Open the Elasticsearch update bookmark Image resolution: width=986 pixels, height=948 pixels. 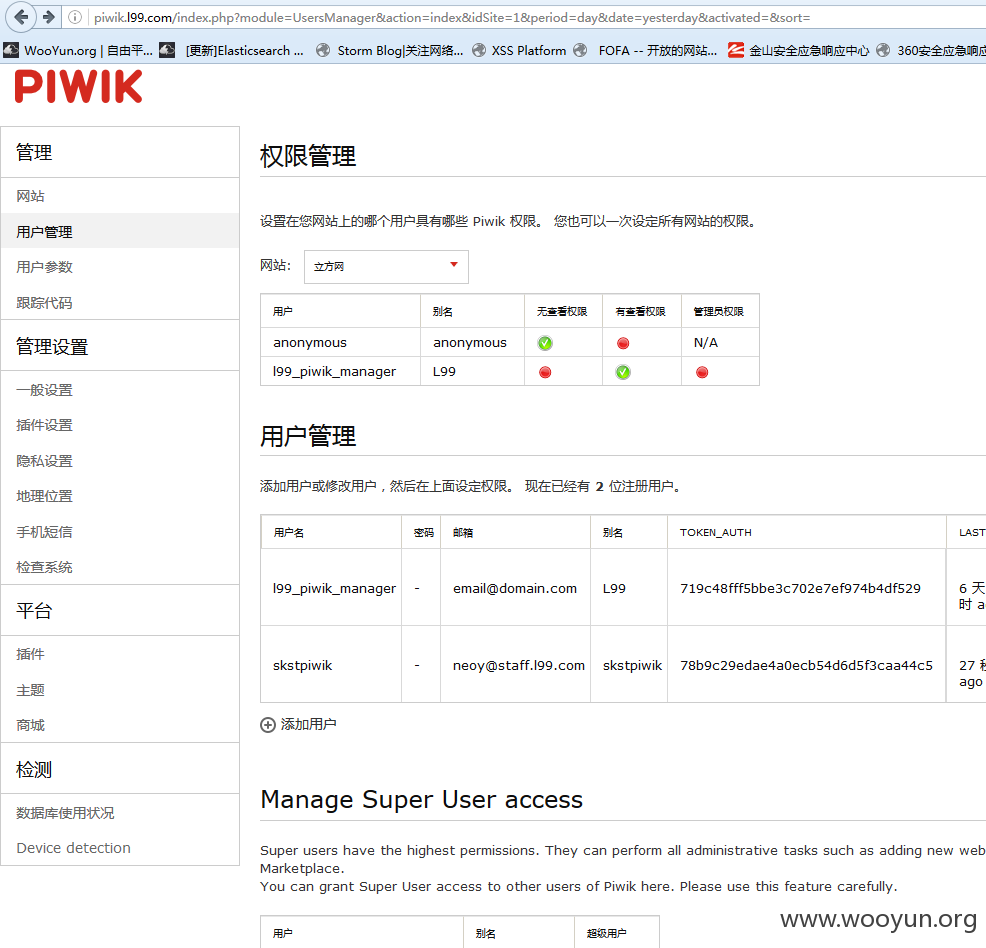pos(231,50)
